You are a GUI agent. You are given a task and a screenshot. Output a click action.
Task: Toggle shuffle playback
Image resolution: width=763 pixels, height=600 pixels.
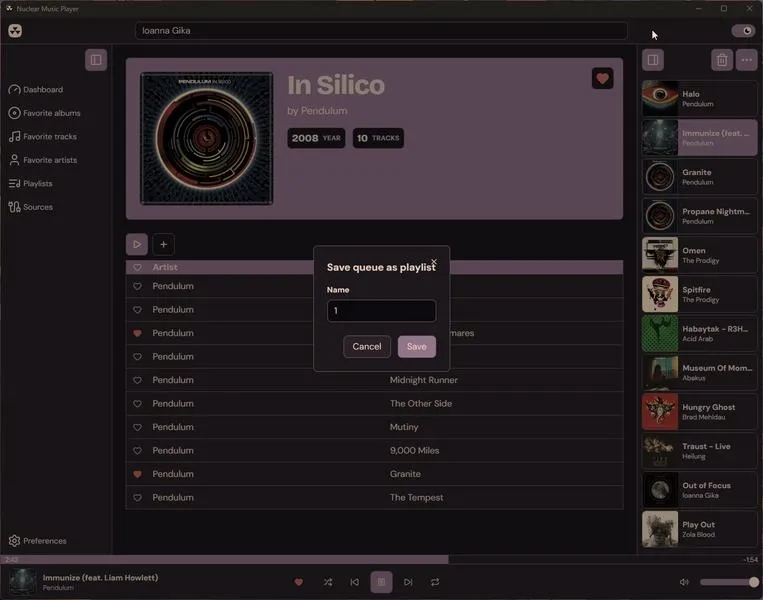[328, 582]
